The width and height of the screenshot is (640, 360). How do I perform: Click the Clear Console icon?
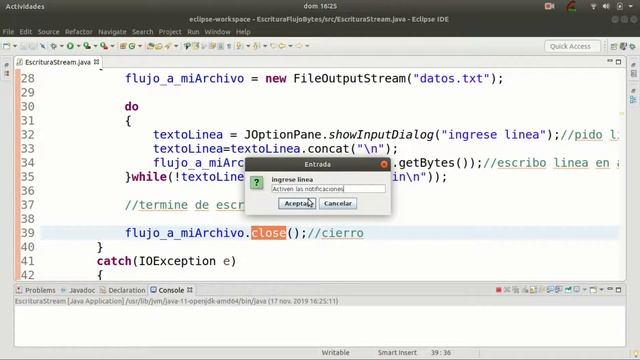point(525,290)
